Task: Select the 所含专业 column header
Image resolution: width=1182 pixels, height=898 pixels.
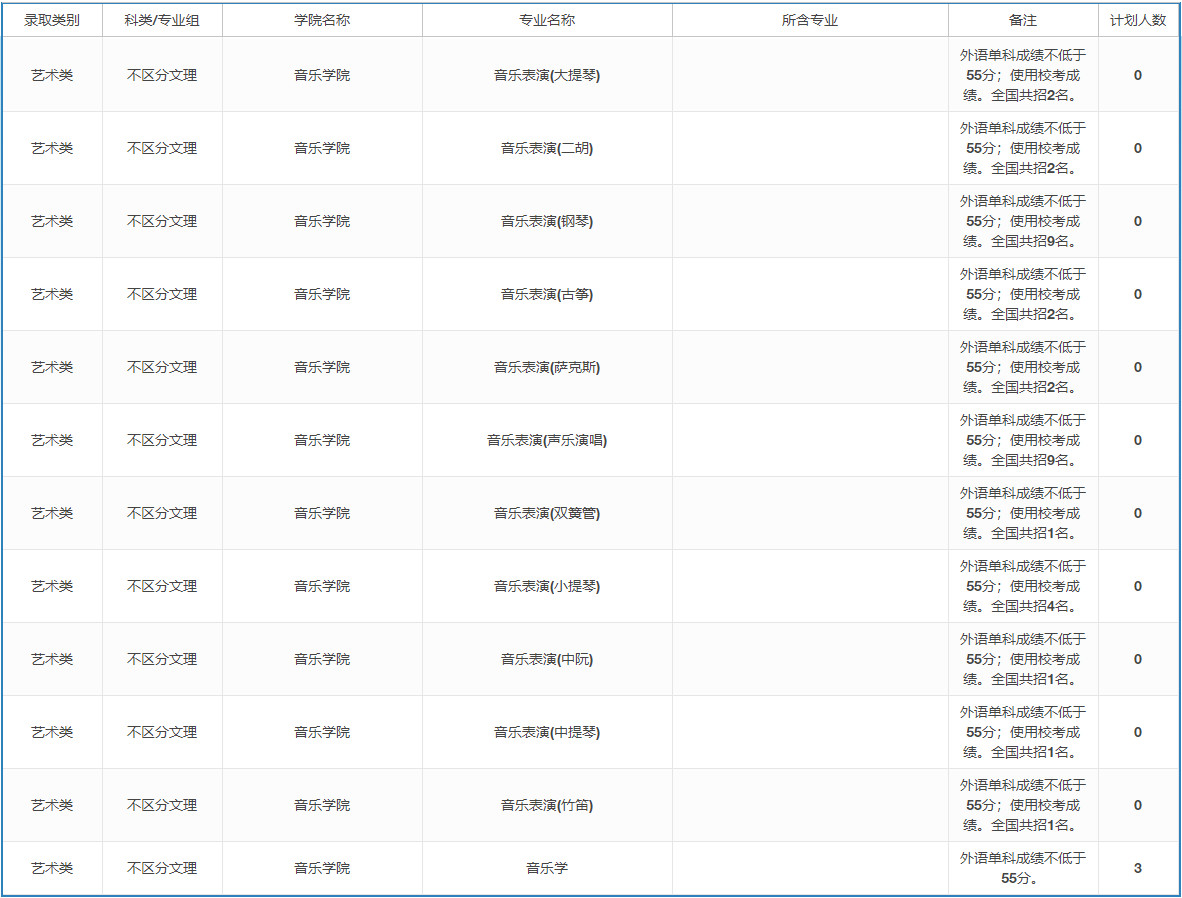Action: click(x=810, y=20)
